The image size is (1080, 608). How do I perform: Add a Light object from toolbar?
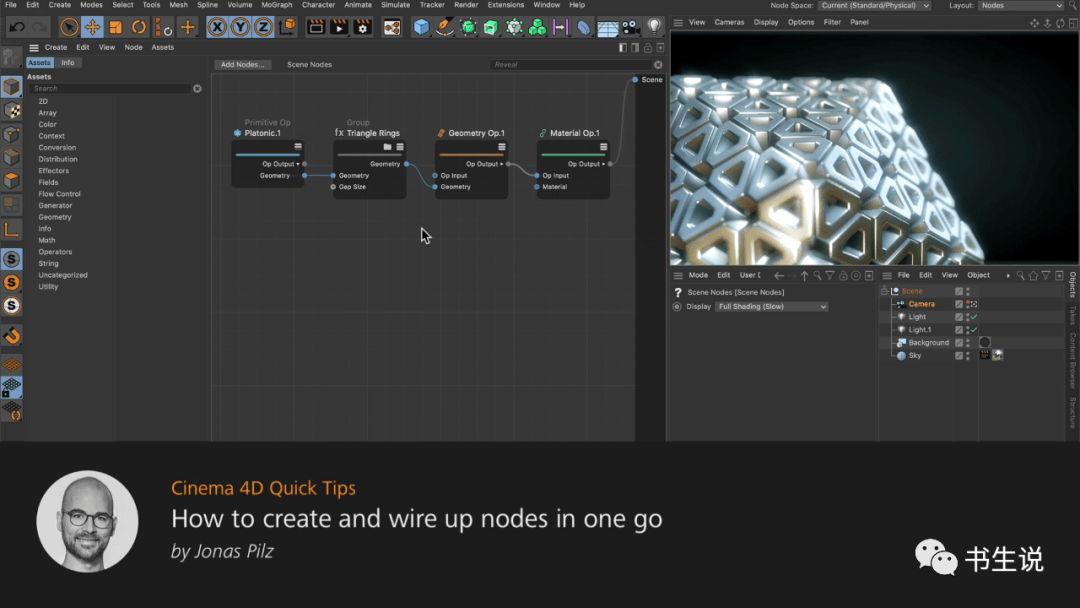654,28
